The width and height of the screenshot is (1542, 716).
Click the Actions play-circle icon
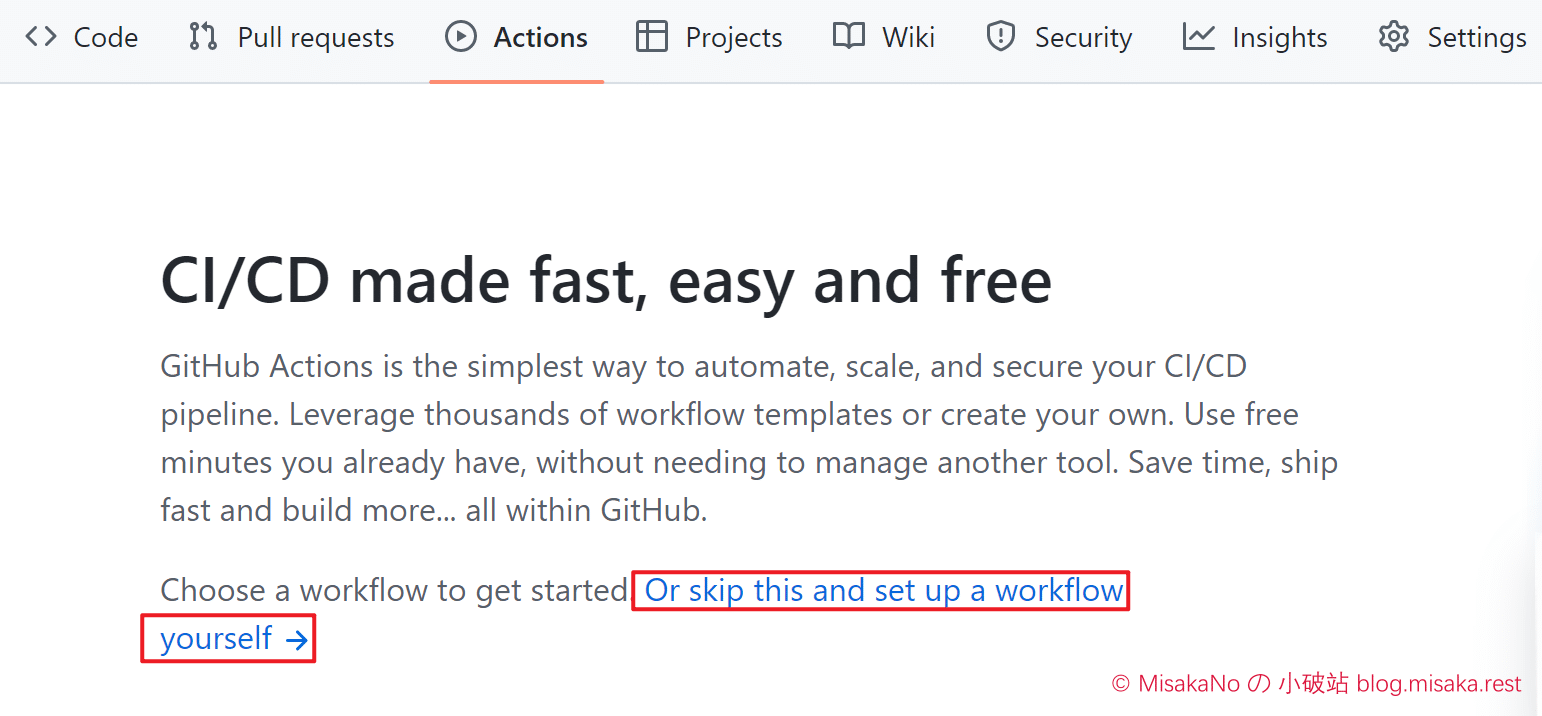(x=460, y=37)
